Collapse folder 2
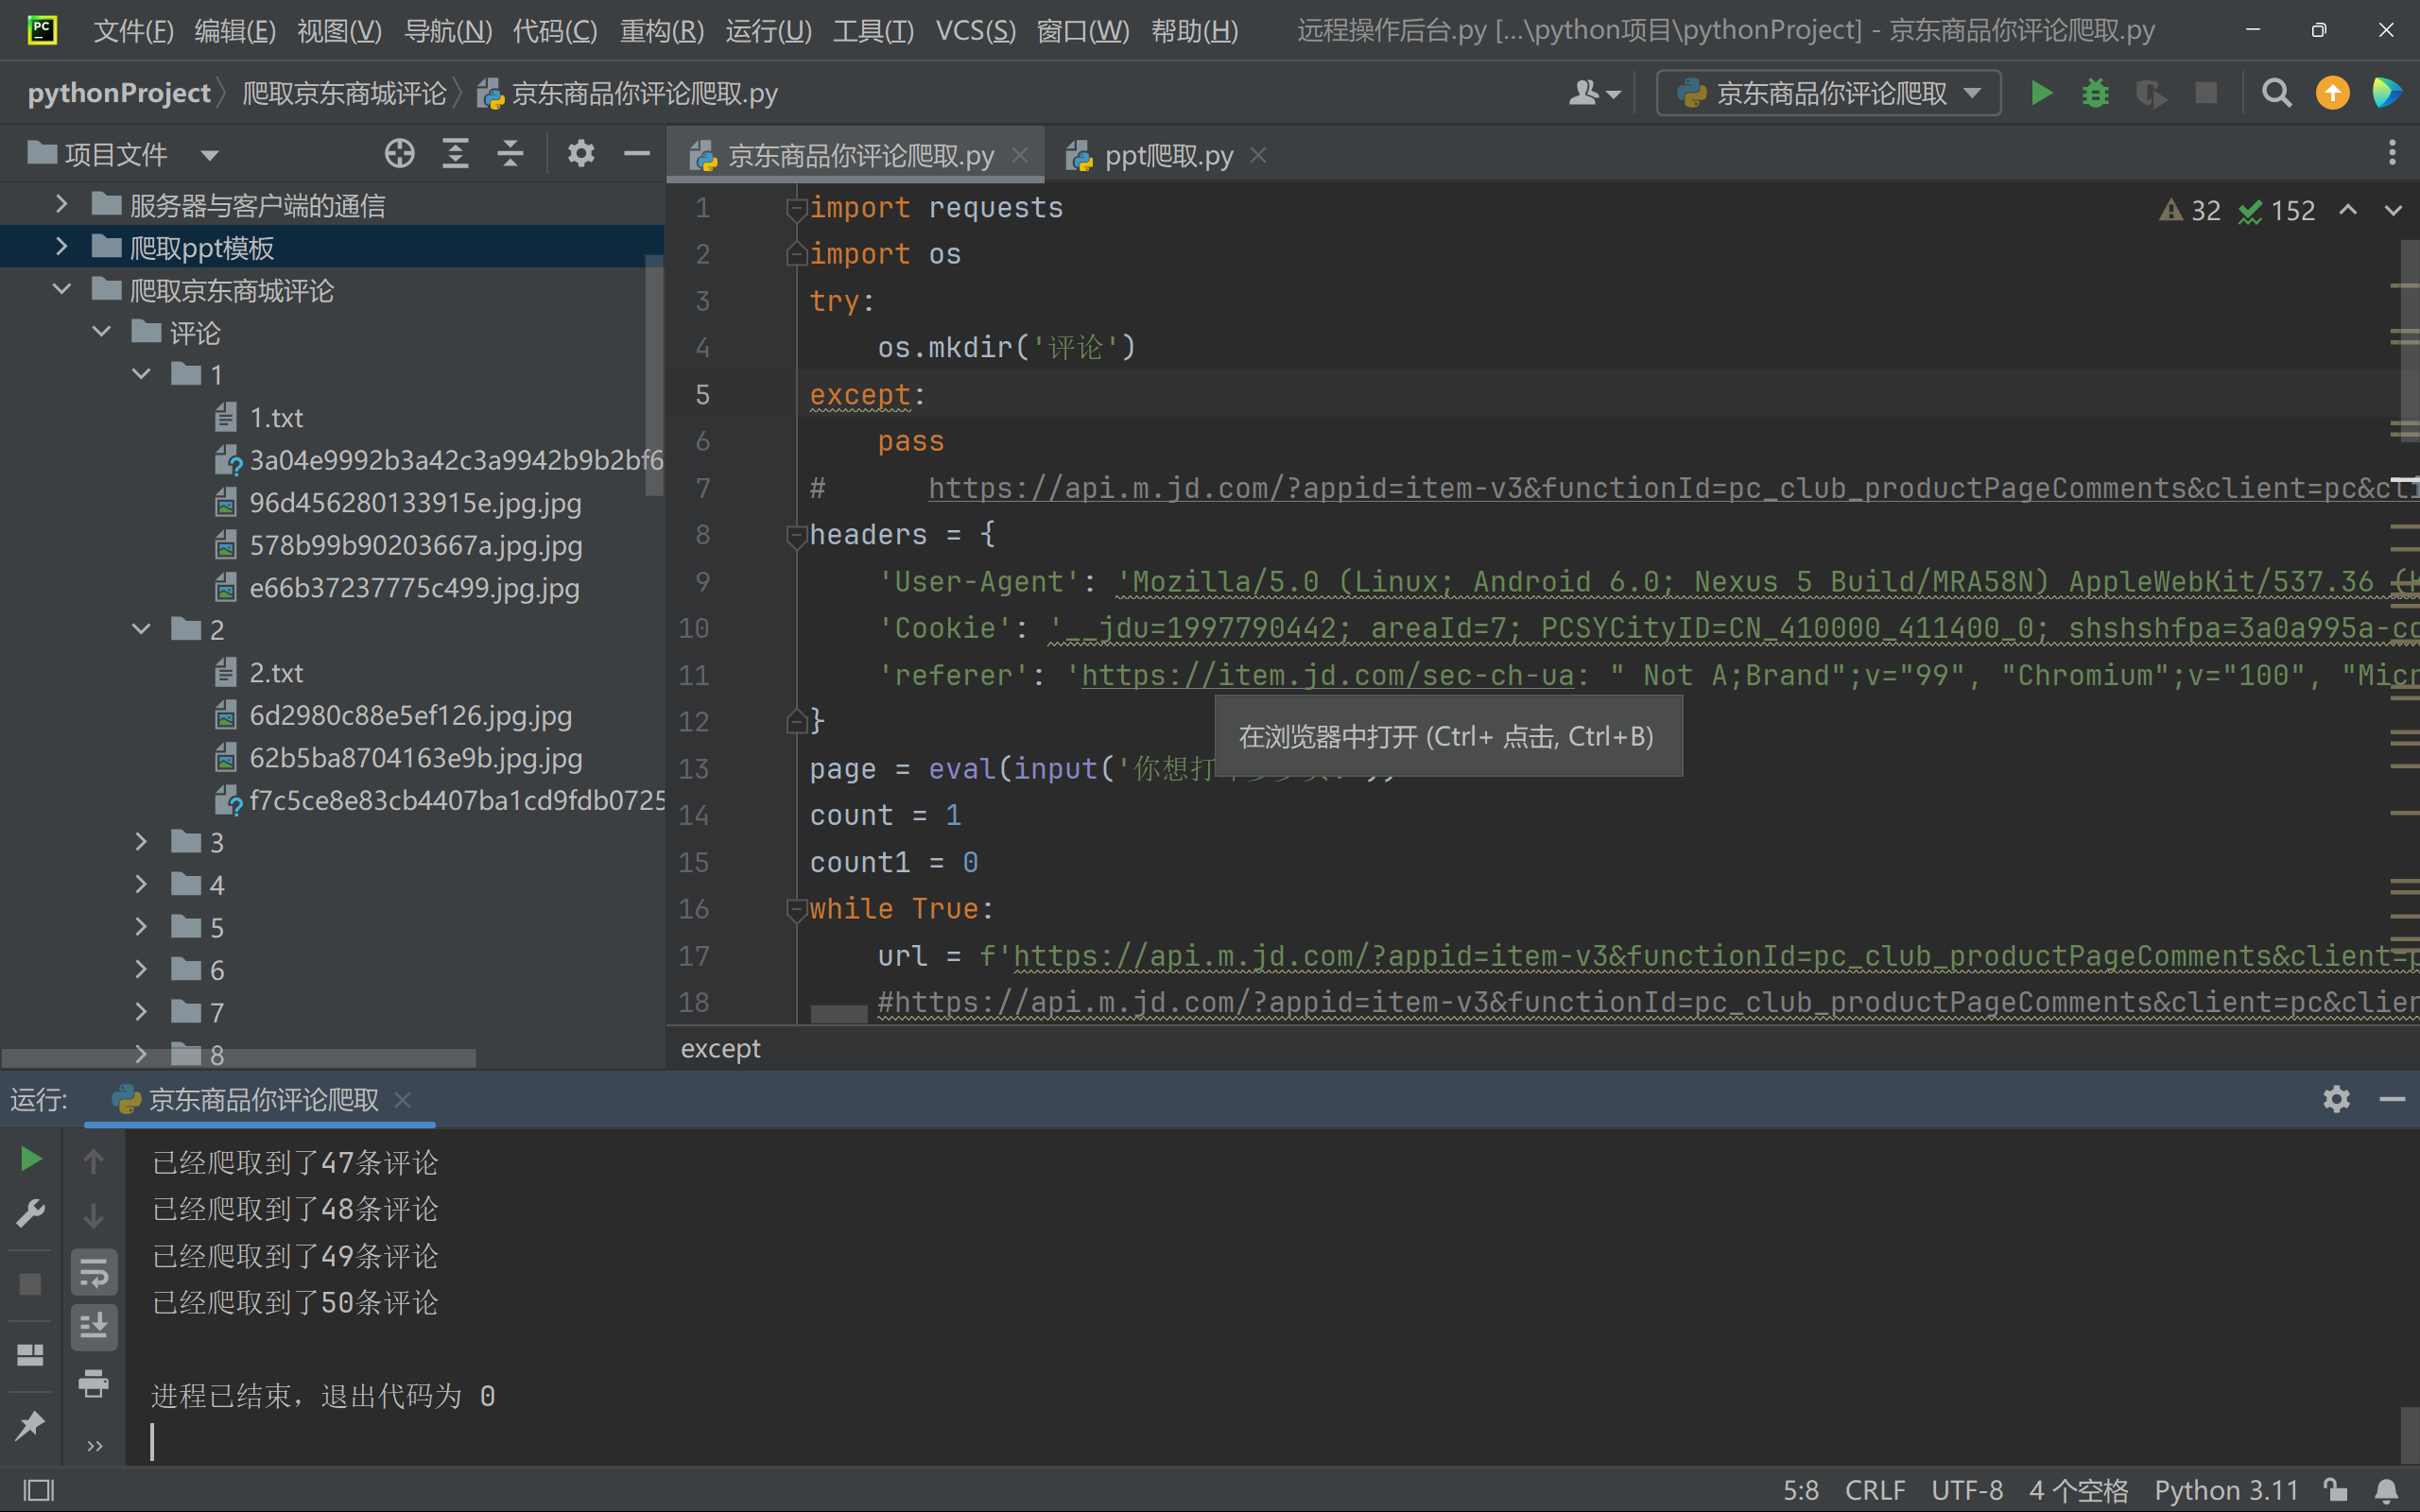2420x1512 pixels. click(x=141, y=630)
